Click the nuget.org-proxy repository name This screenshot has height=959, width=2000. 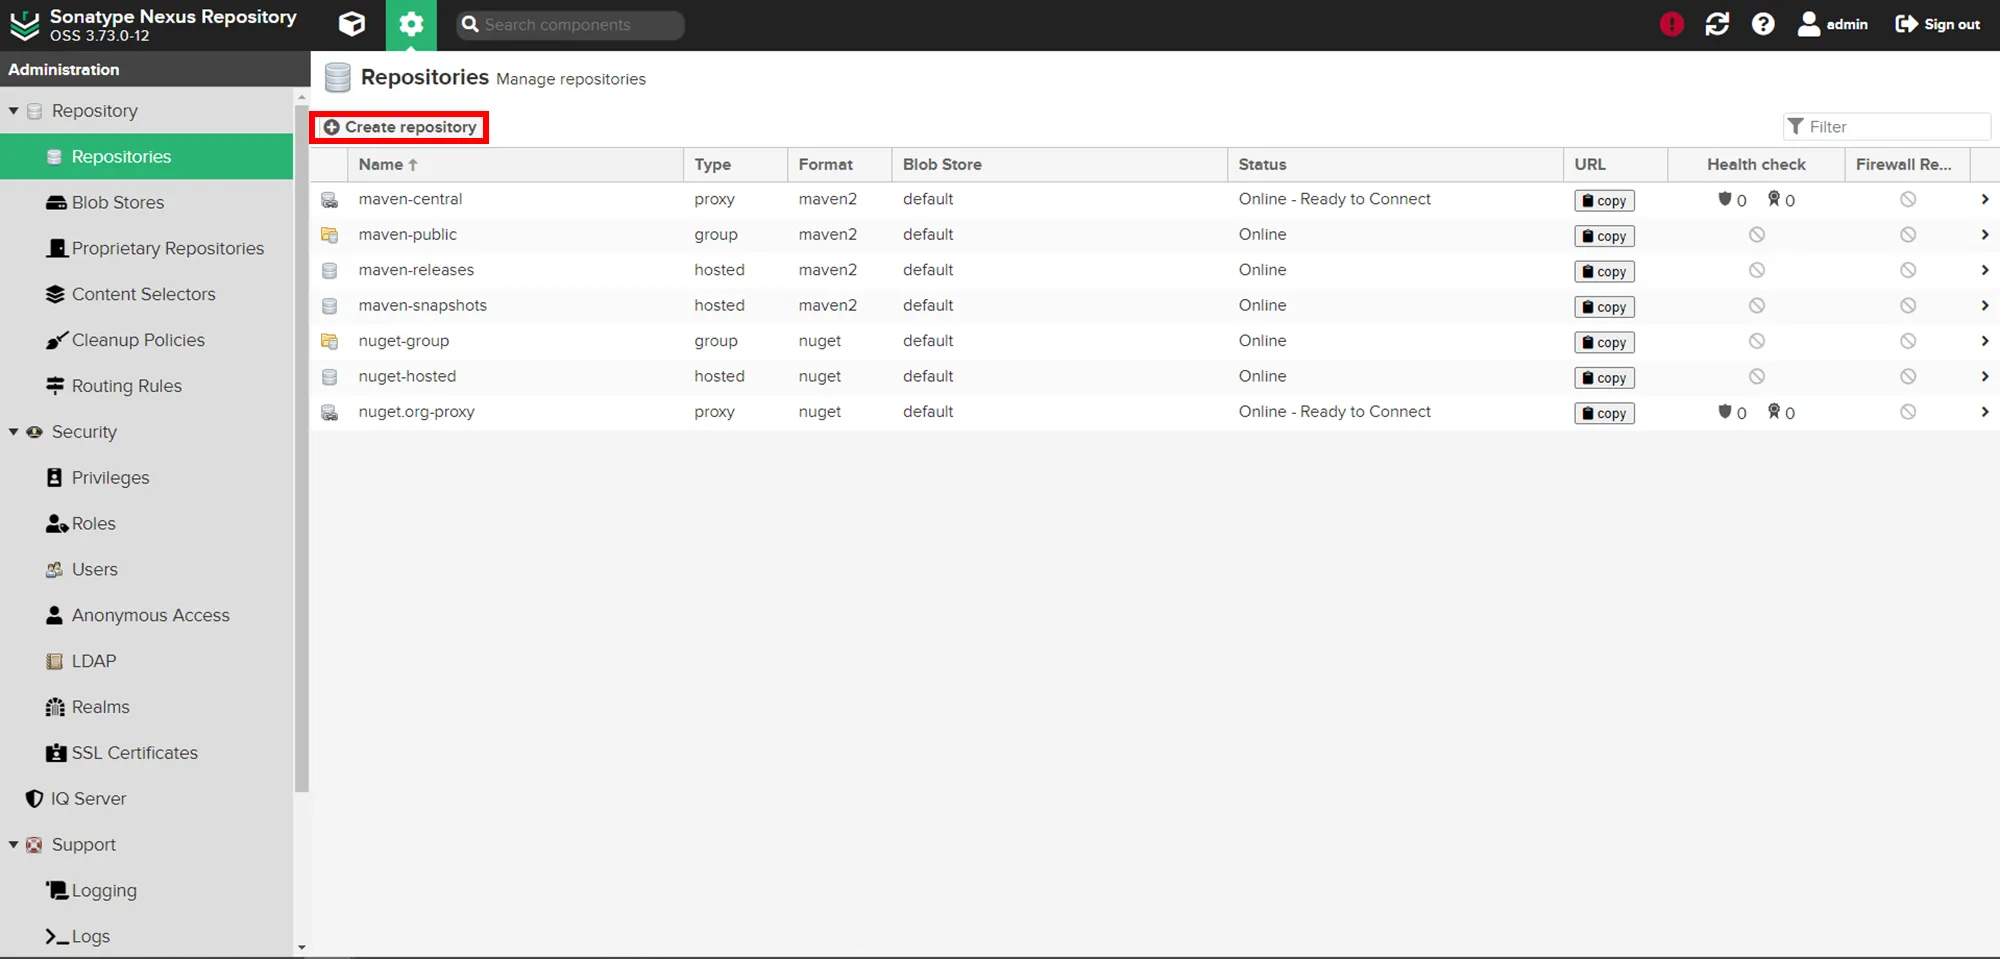(417, 412)
